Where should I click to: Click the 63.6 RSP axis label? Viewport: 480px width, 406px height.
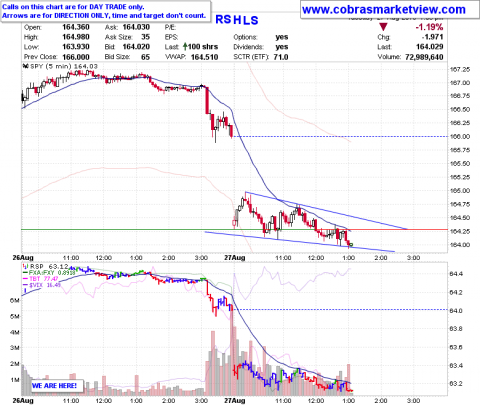tap(456, 347)
